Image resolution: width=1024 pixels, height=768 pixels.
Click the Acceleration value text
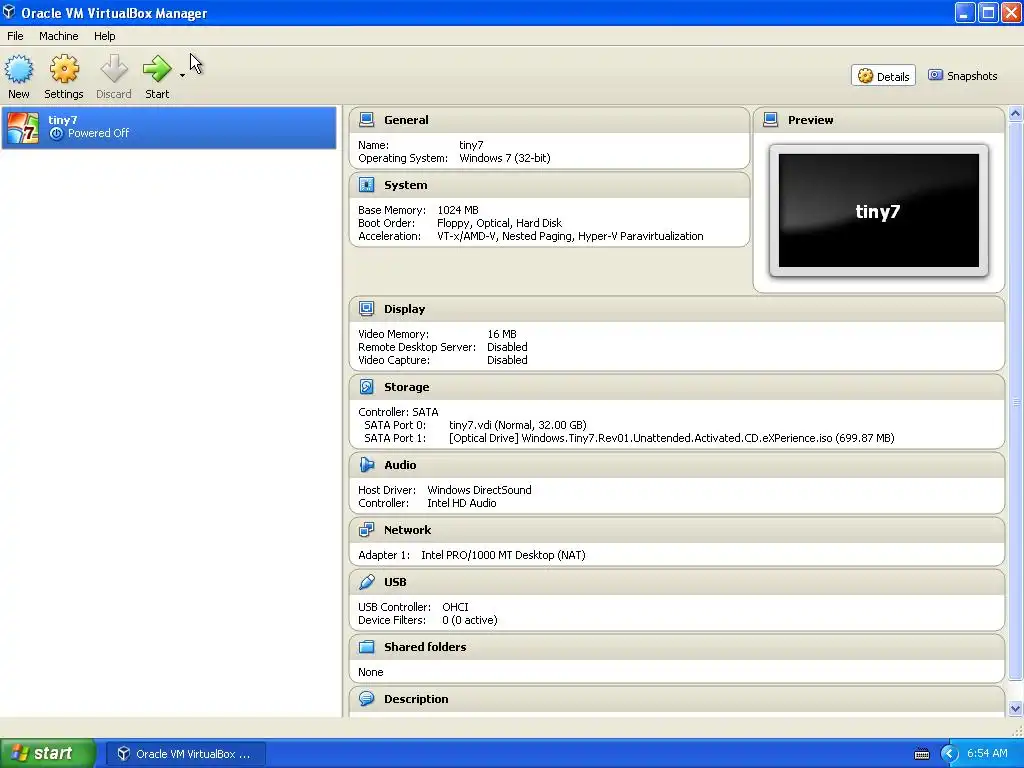(x=570, y=236)
